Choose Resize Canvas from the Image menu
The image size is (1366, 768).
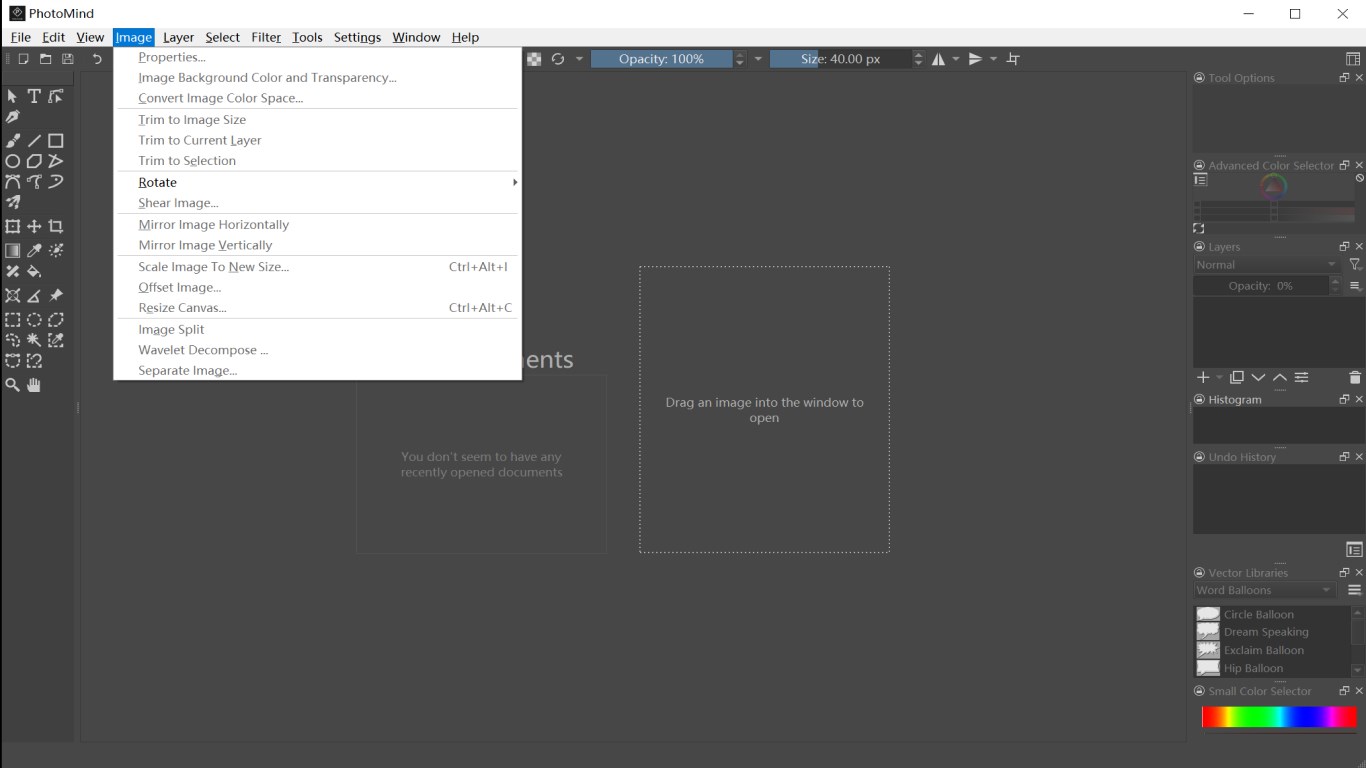pyautogui.click(x=182, y=307)
